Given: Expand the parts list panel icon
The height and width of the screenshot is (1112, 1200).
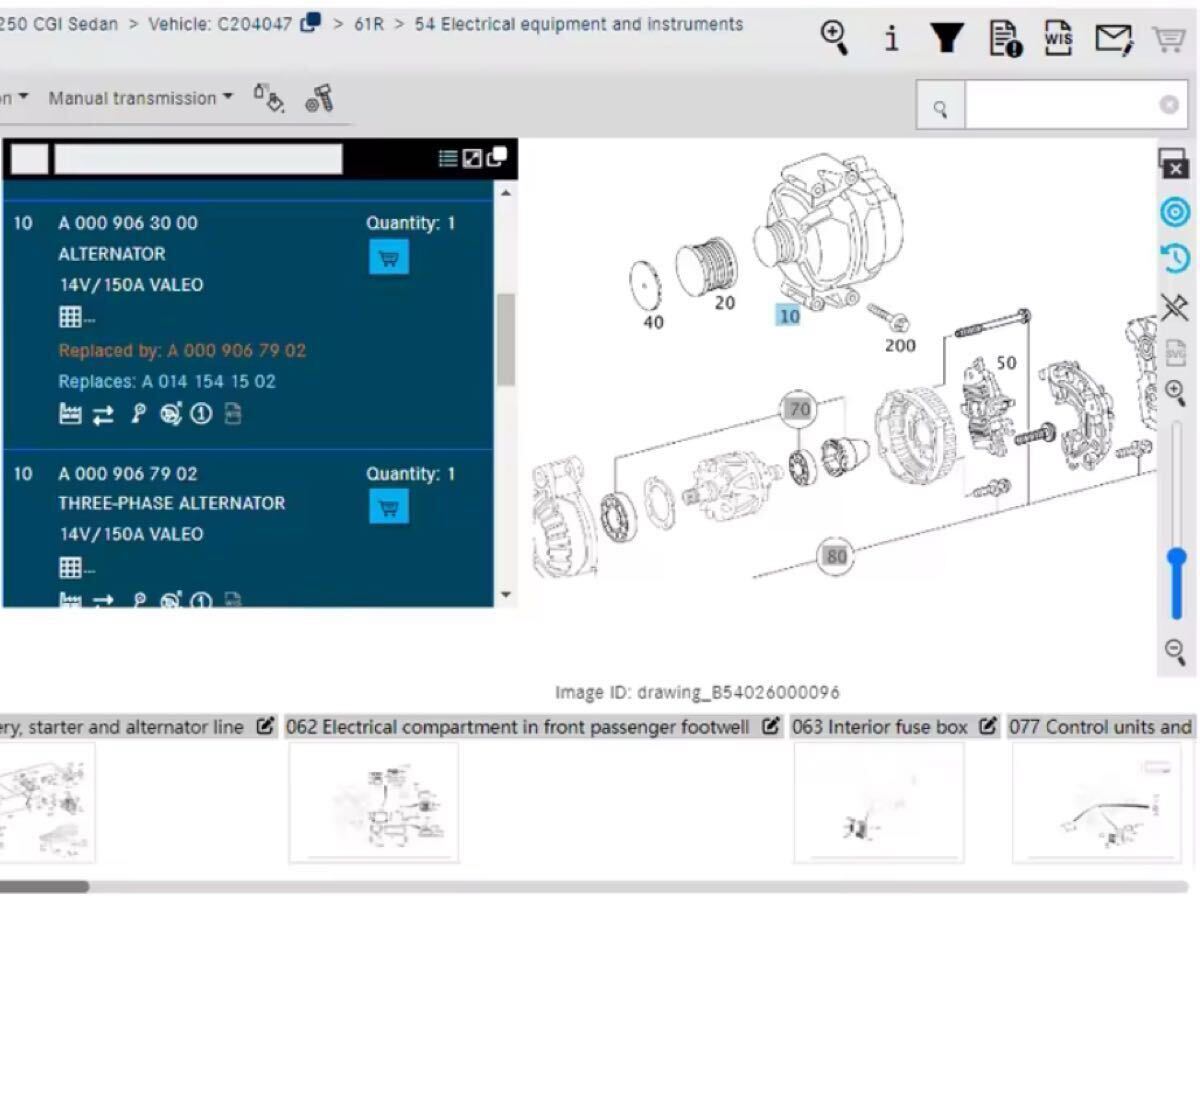Looking at the screenshot, I should tap(472, 158).
